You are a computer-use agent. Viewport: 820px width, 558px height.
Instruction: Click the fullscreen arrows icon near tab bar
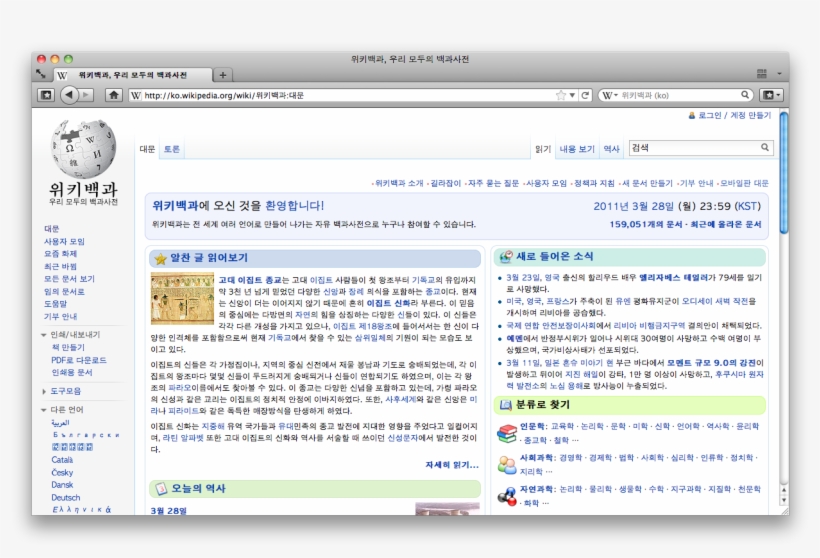tap(41, 74)
